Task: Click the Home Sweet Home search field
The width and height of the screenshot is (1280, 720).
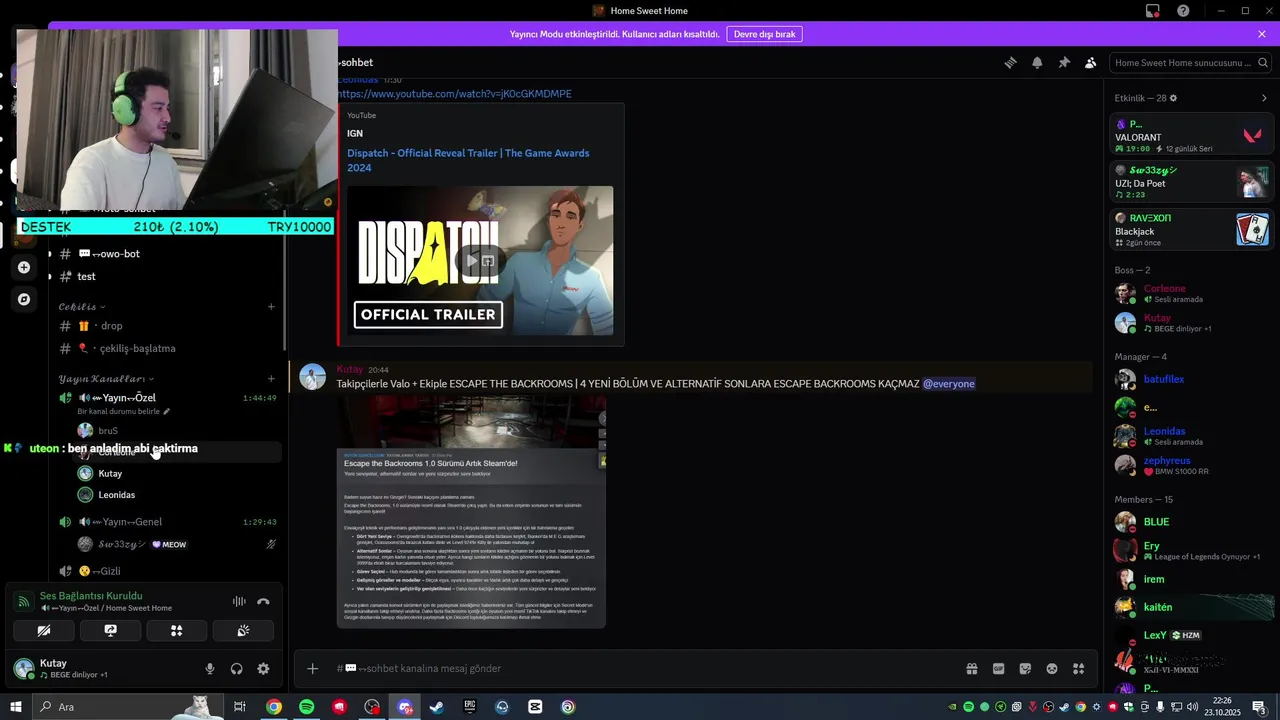Action: [x=1189, y=62]
